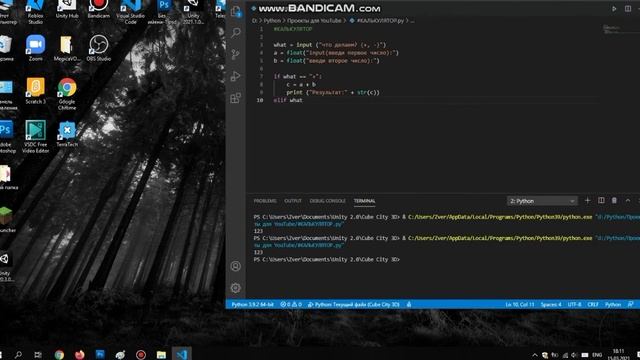This screenshot has width=640, height=360.
Task: Open the Manage gear in VS Code
Action: pos(236,288)
